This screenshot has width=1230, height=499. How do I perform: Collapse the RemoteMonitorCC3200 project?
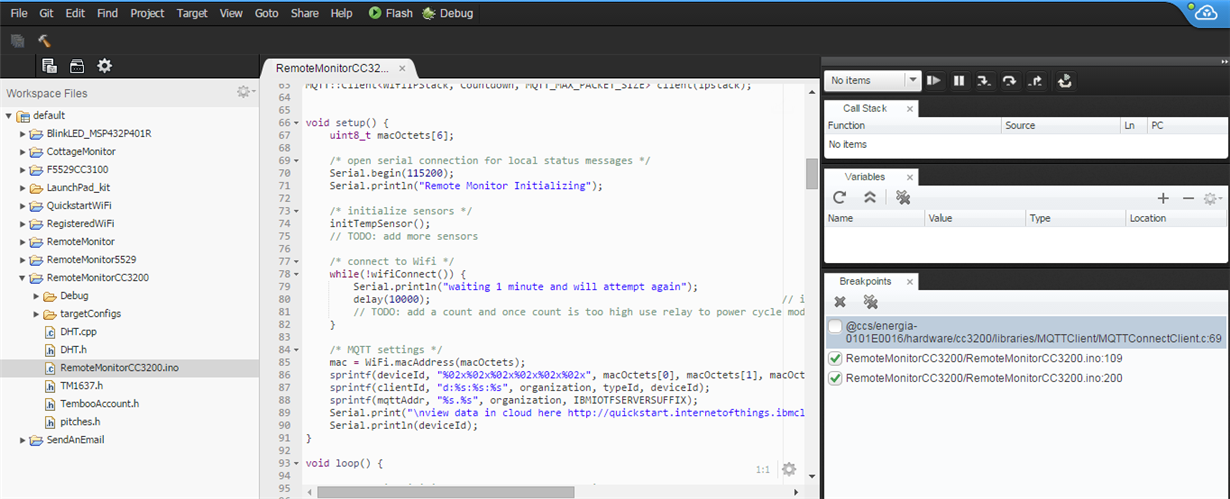tap(23, 277)
